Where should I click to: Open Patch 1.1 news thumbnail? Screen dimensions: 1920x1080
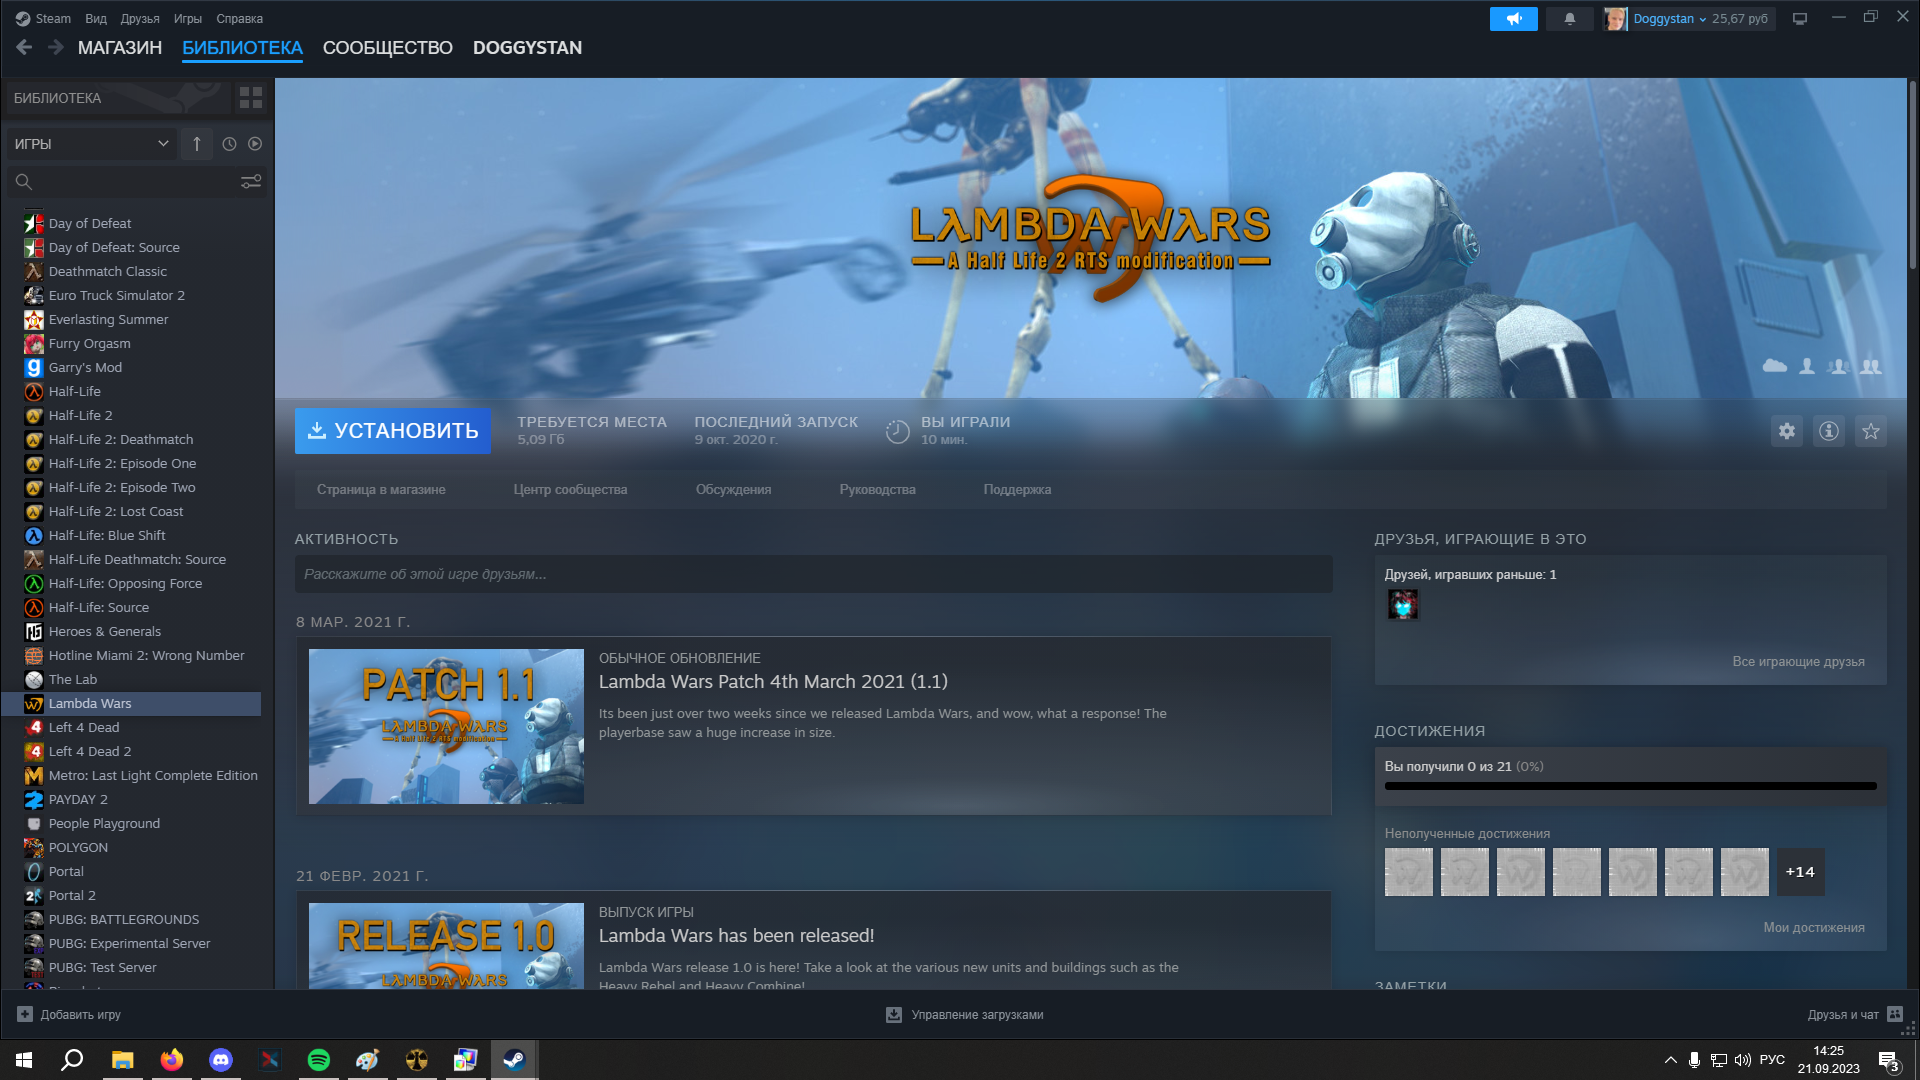coord(446,726)
